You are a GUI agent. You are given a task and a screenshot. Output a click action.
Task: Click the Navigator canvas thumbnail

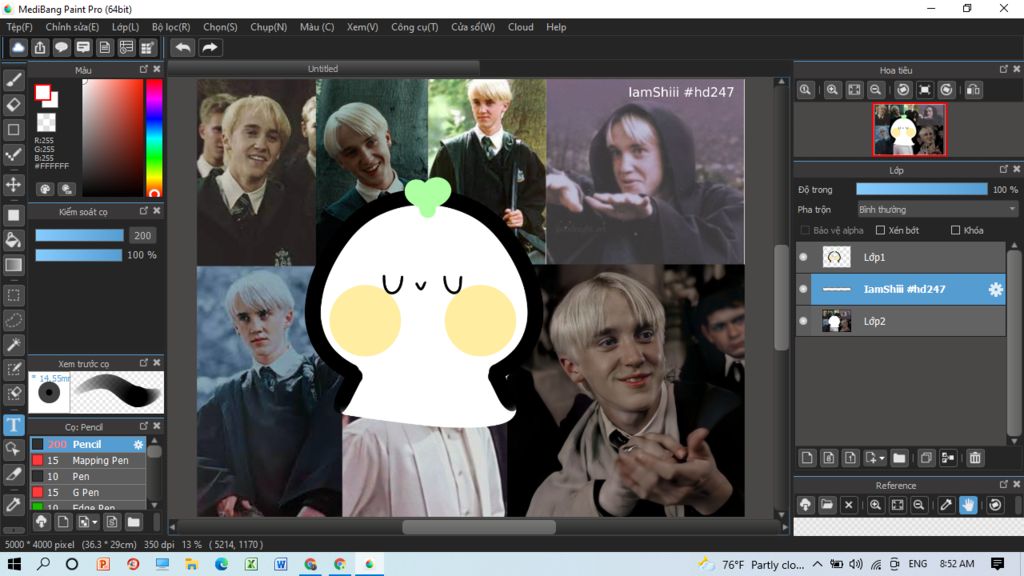coord(909,130)
